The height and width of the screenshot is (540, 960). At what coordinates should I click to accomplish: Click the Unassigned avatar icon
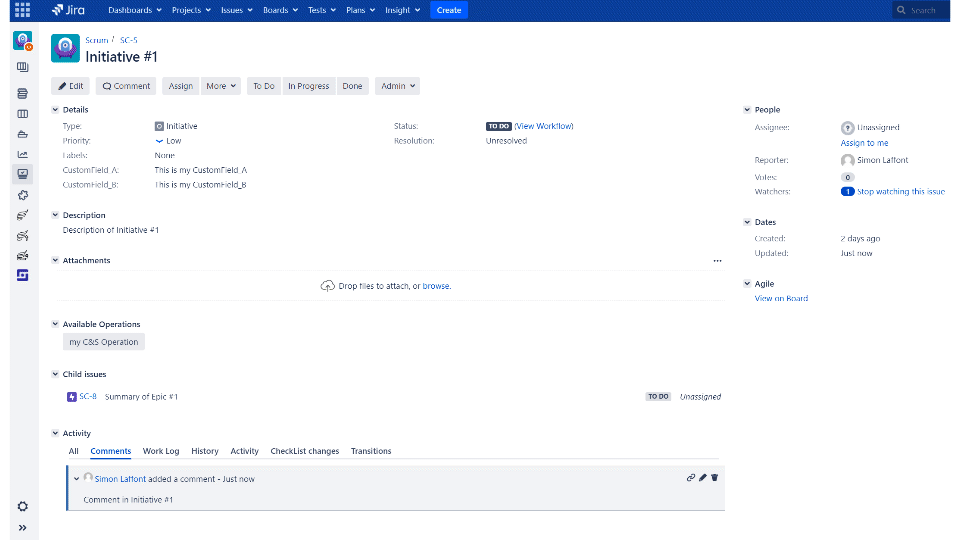pyautogui.click(x=847, y=127)
